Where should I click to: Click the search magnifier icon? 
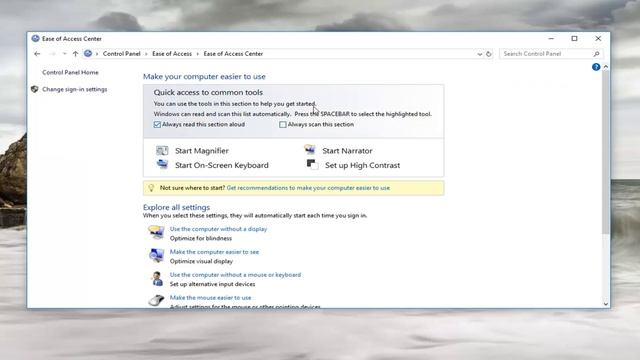click(x=596, y=54)
